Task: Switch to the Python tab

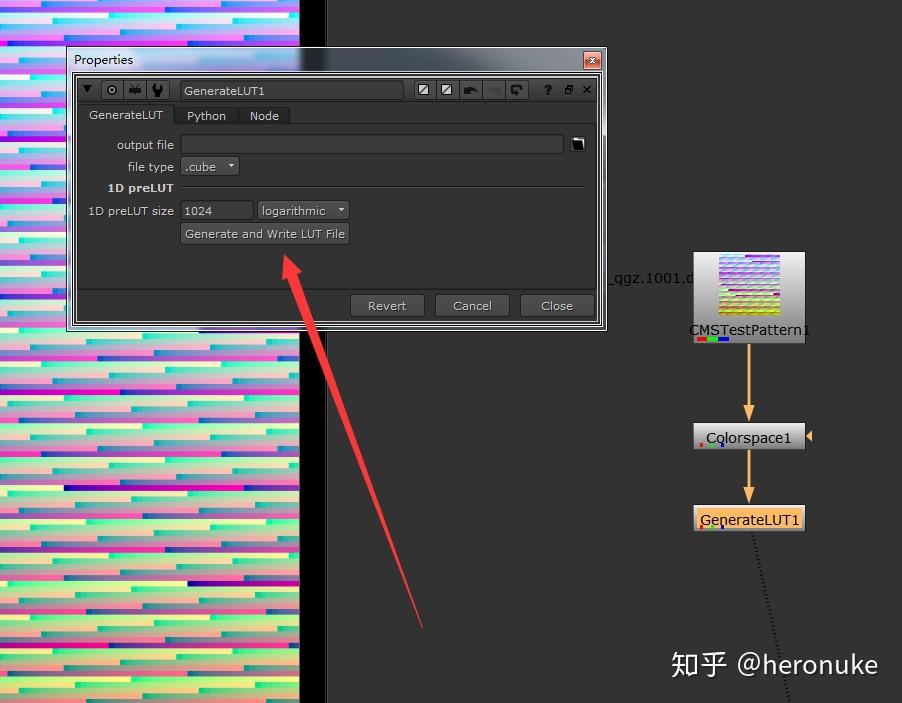Action: pyautogui.click(x=206, y=116)
